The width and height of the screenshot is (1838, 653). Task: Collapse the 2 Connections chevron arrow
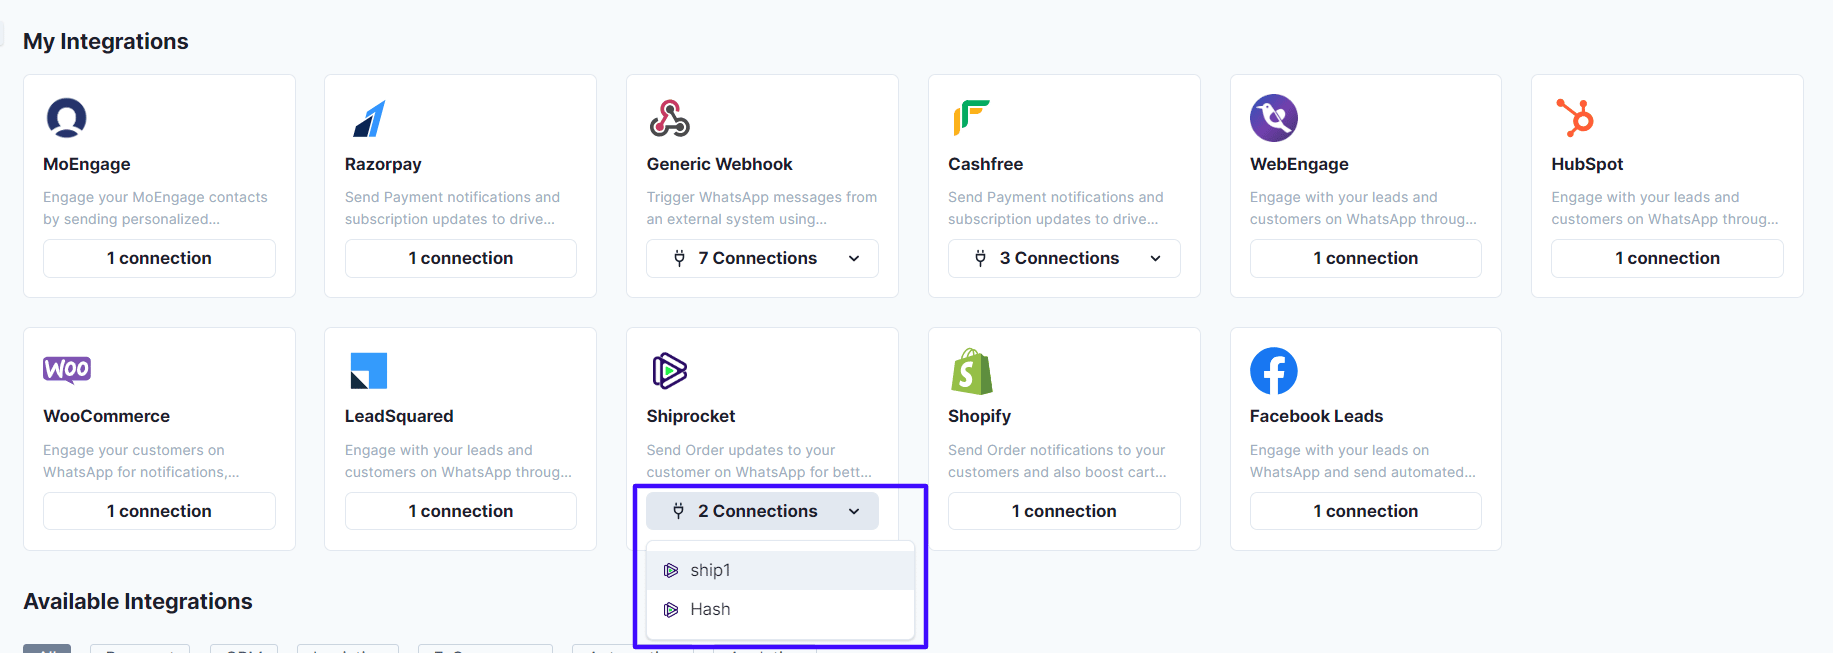click(x=854, y=511)
